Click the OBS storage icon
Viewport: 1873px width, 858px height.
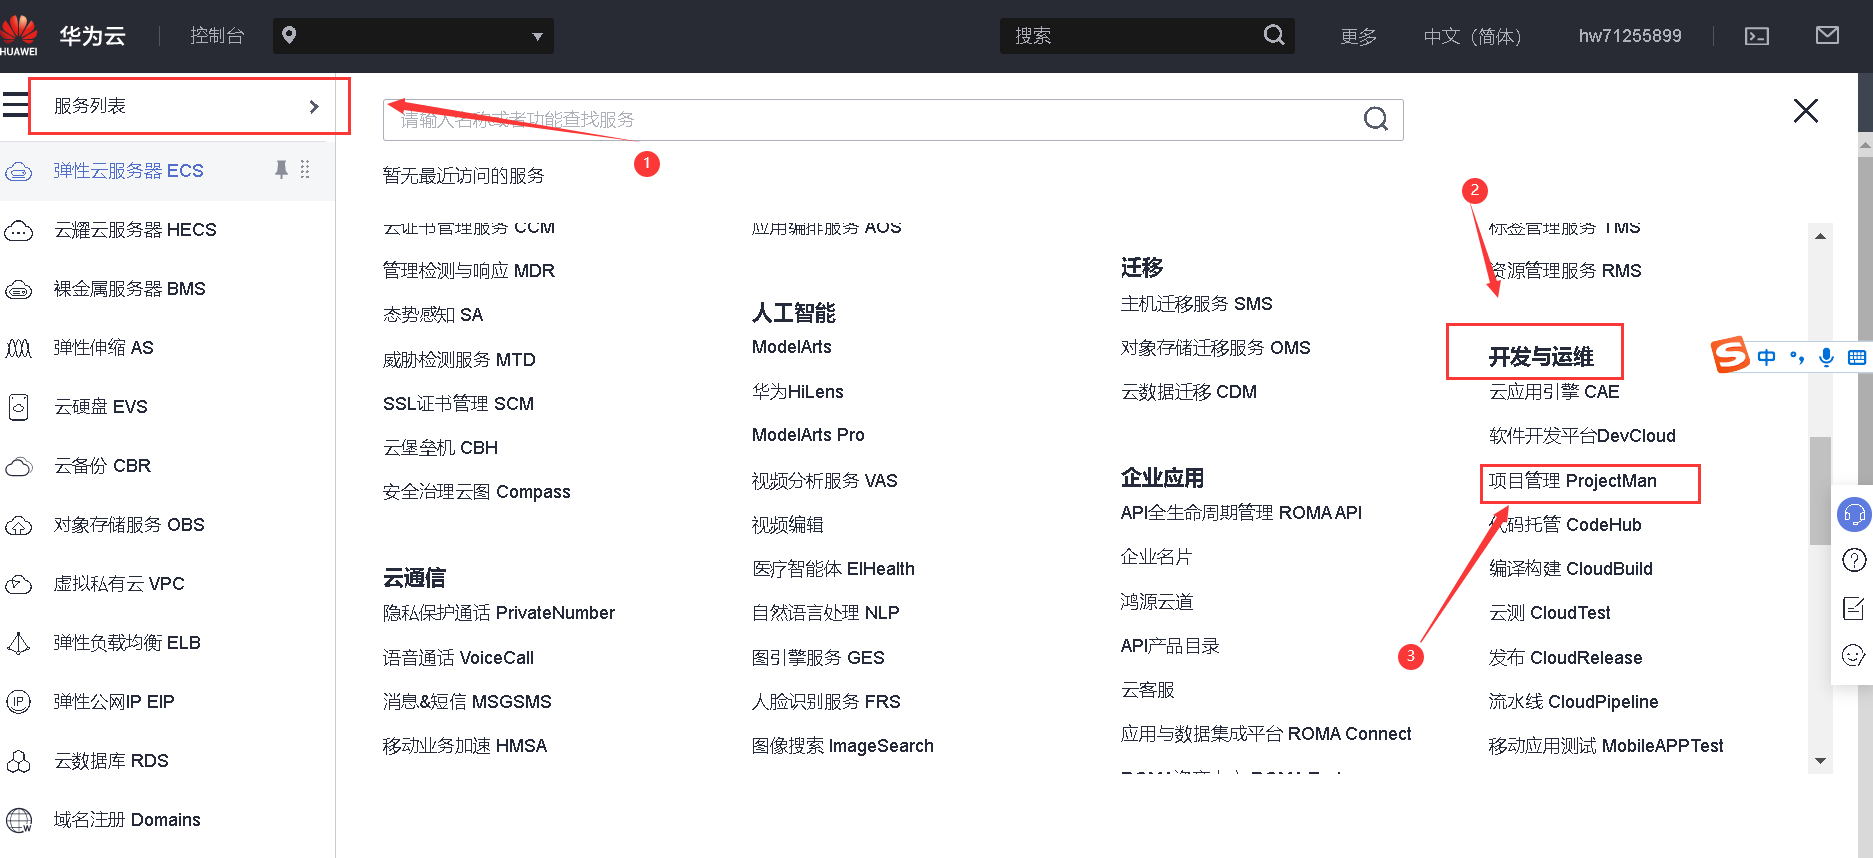click(x=19, y=525)
